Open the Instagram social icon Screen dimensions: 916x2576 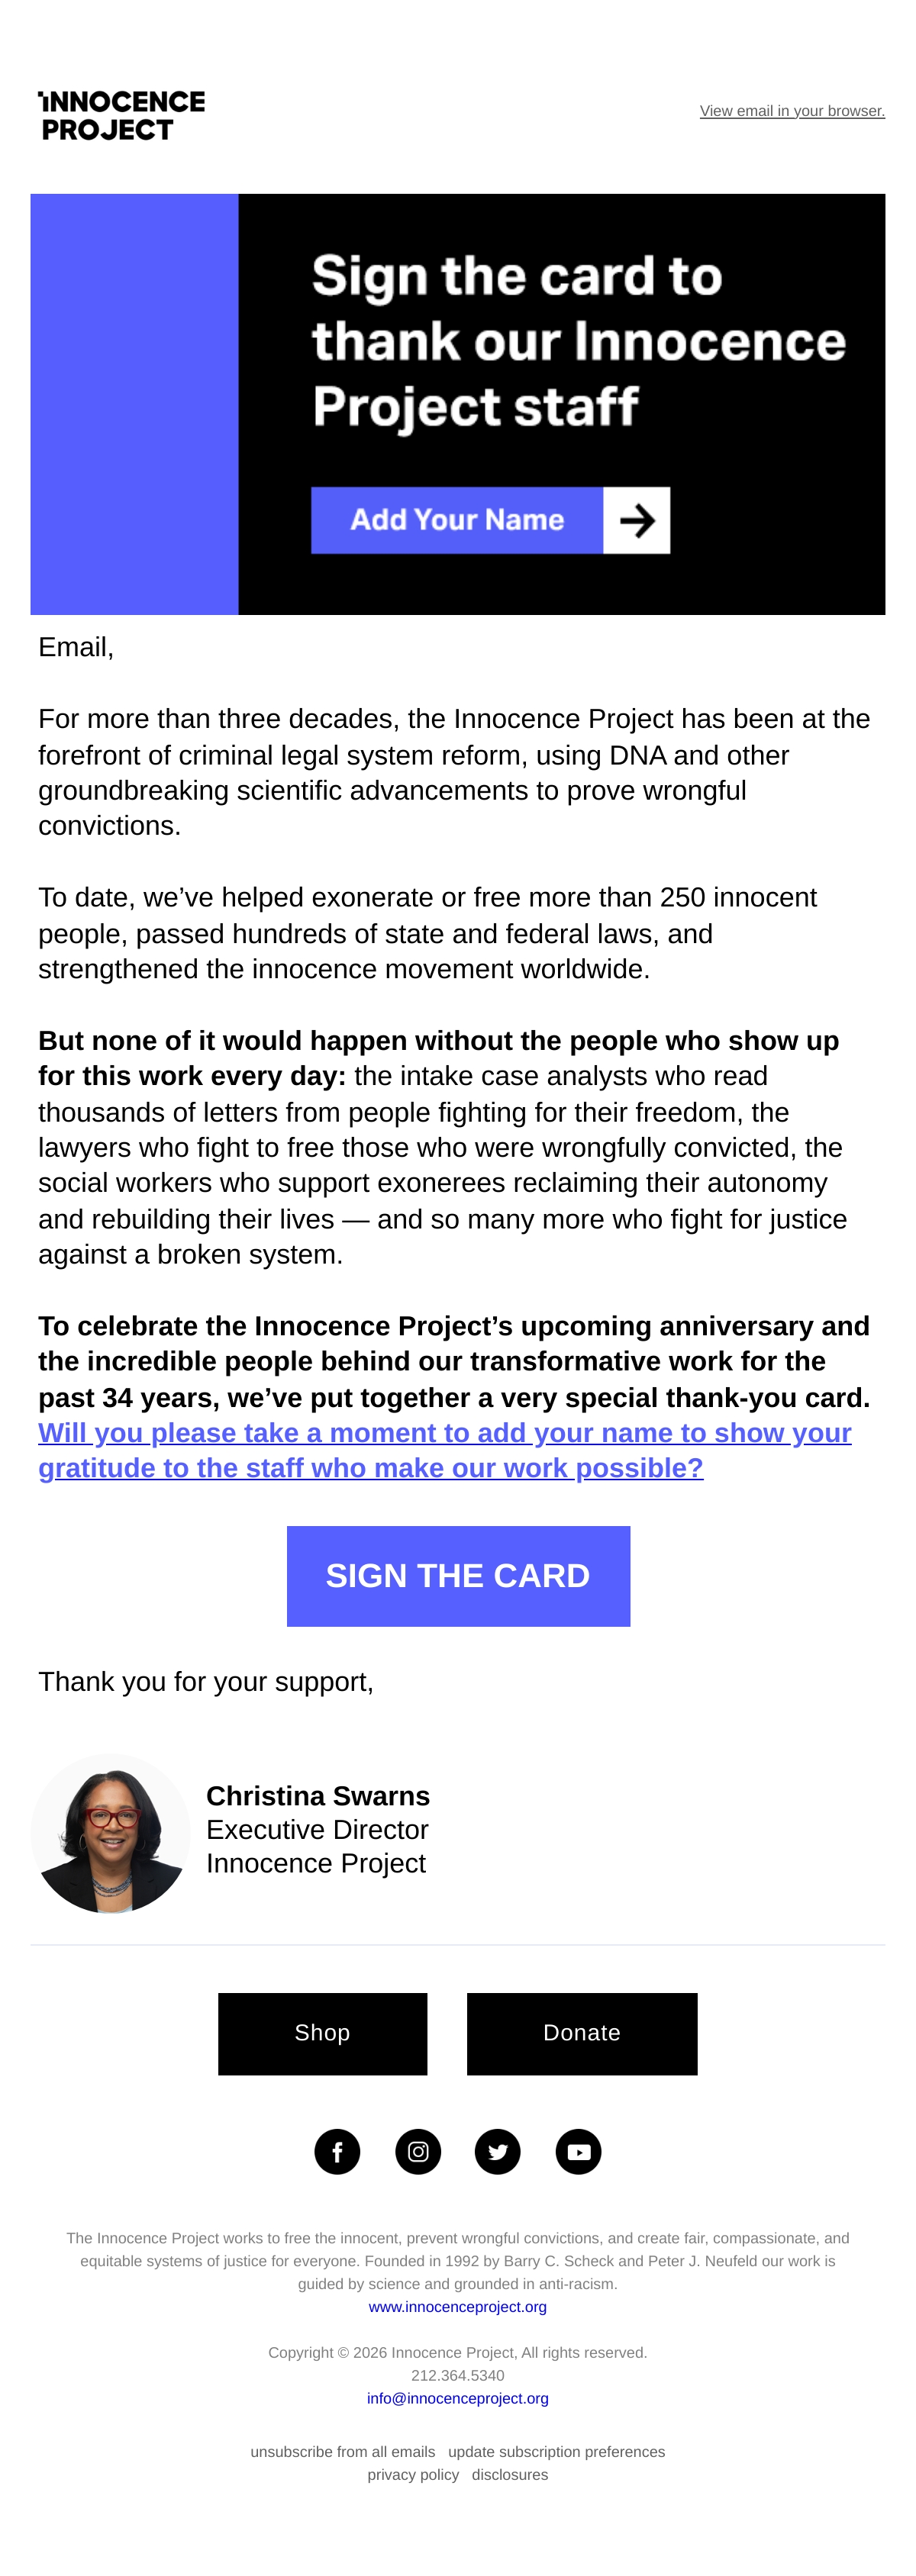(x=418, y=2151)
